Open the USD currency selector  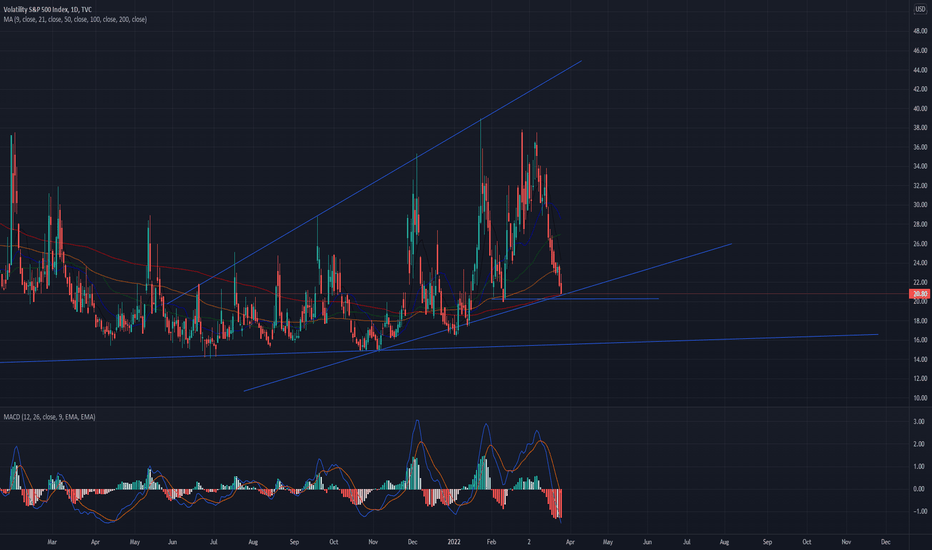coord(920,10)
